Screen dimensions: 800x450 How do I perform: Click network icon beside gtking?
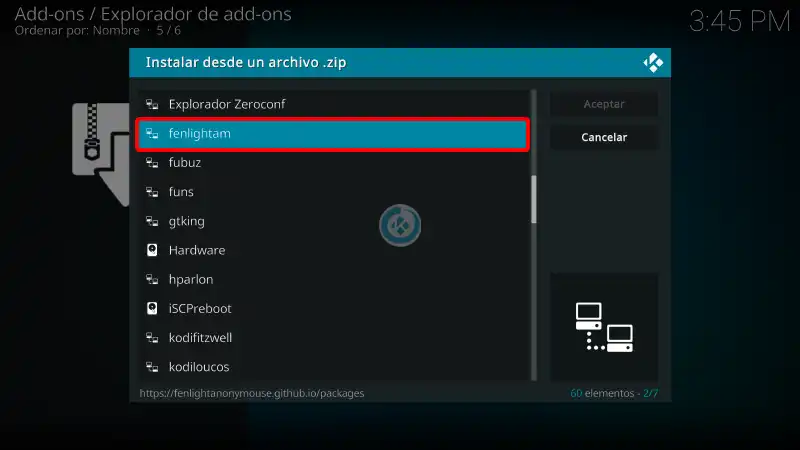(152, 221)
